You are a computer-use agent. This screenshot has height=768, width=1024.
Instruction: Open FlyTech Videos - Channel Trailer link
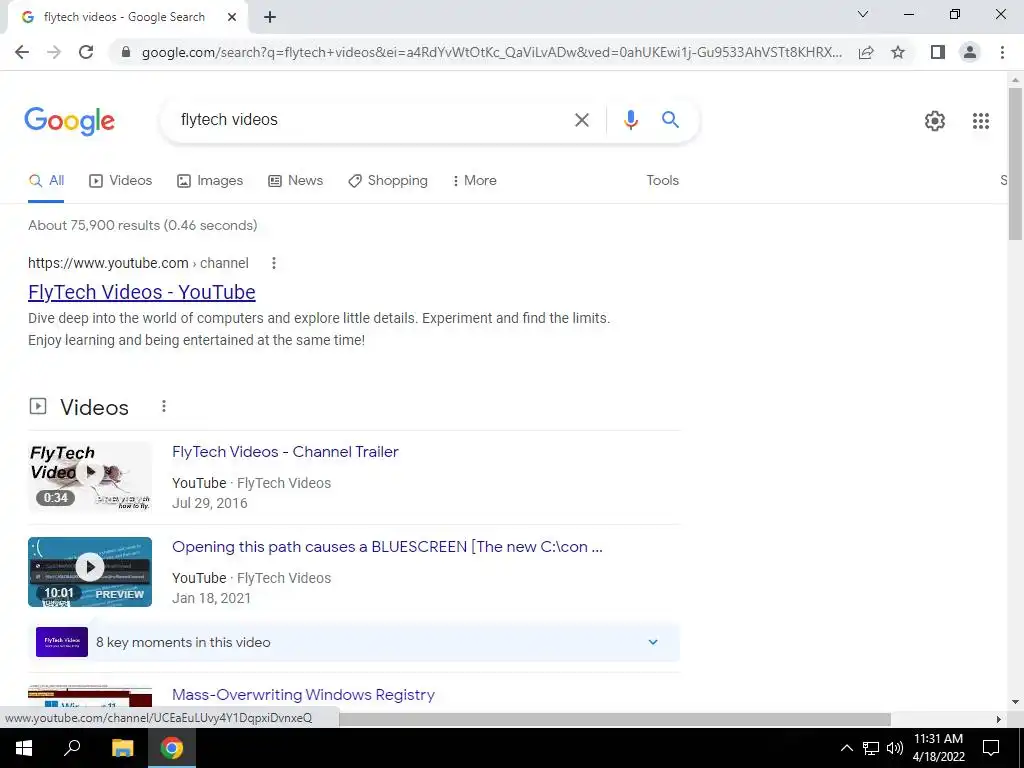[x=285, y=452]
